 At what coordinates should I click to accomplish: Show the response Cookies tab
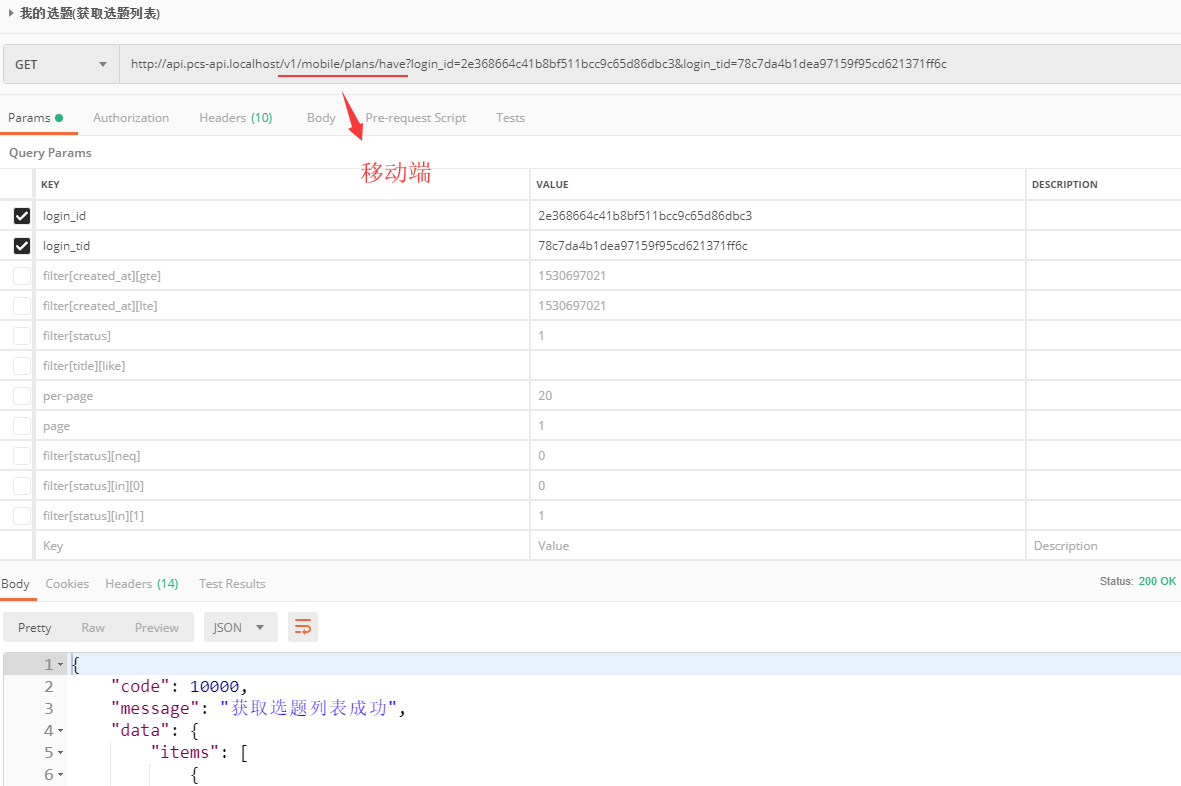click(x=67, y=584)
